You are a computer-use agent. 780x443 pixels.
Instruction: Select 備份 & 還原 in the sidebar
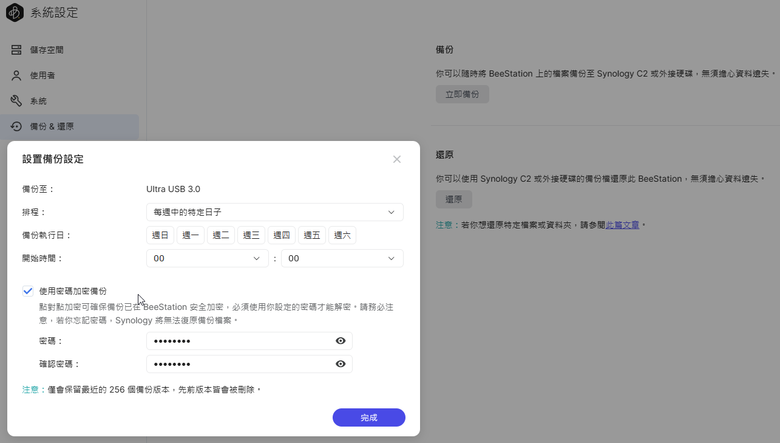(70, 126)
